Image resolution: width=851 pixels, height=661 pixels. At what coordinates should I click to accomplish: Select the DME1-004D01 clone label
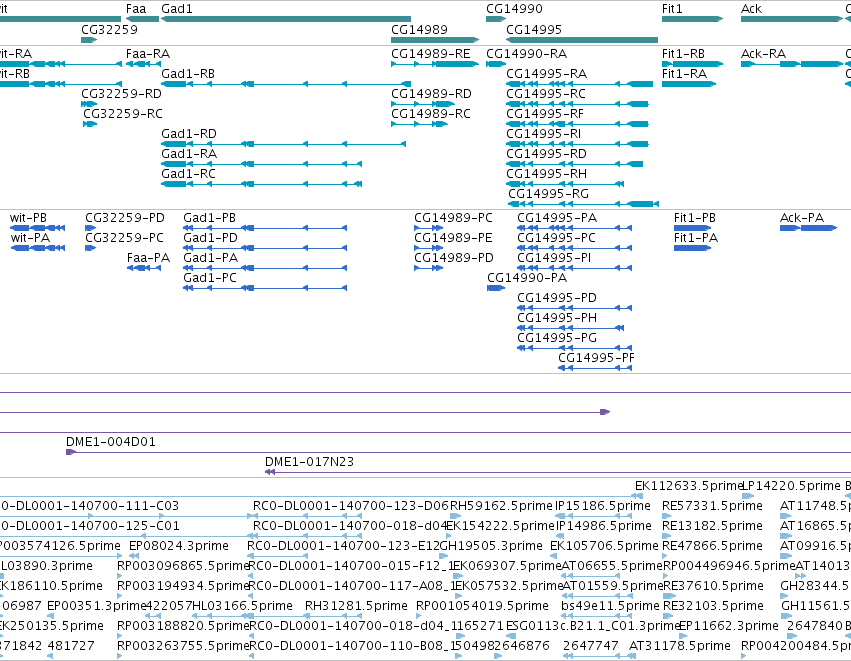coord(111,442)
